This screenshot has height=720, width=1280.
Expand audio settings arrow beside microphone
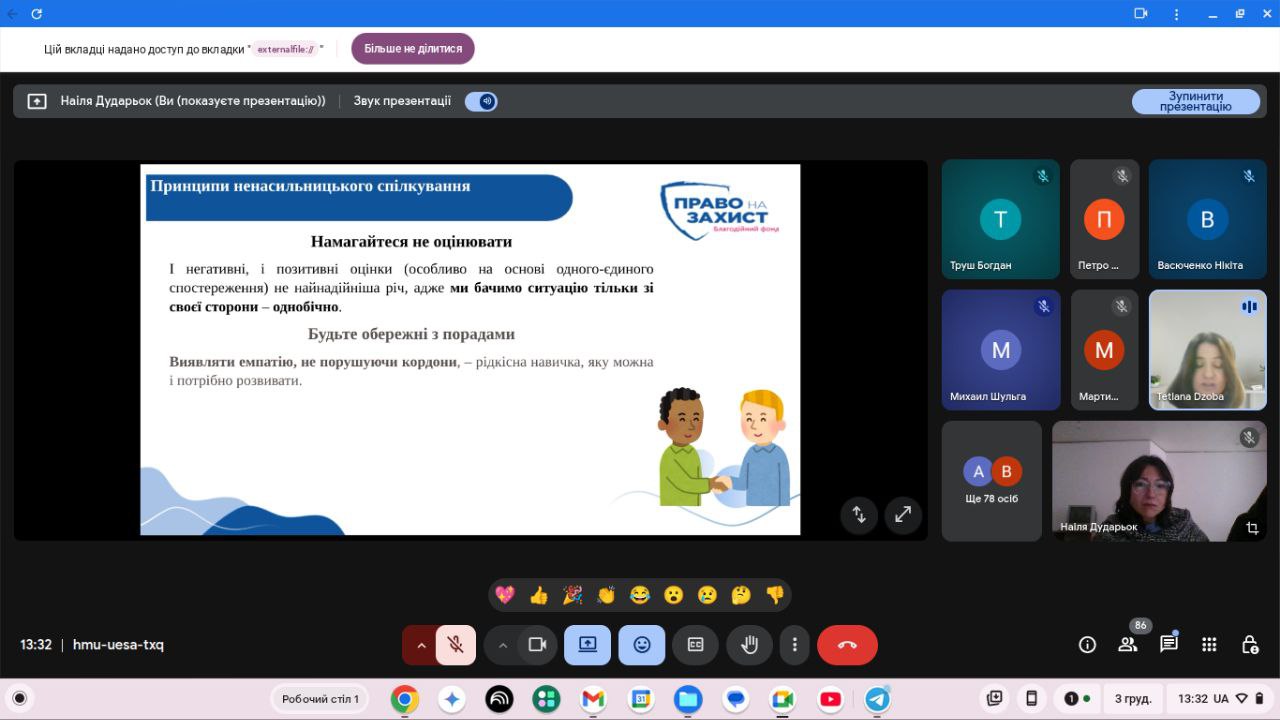[421, 645]
